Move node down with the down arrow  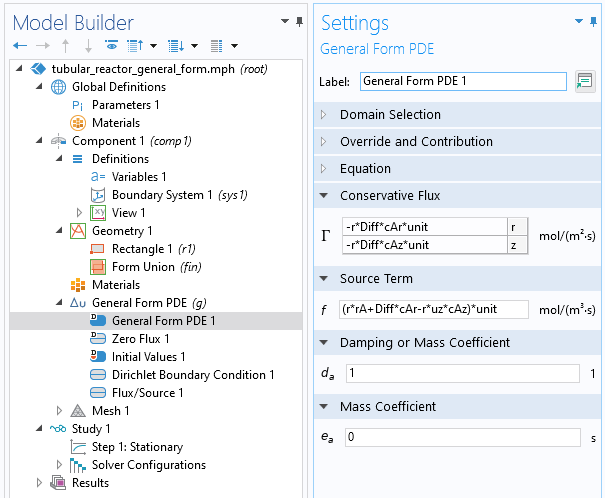pyautogui.click(x=88, y=46)
